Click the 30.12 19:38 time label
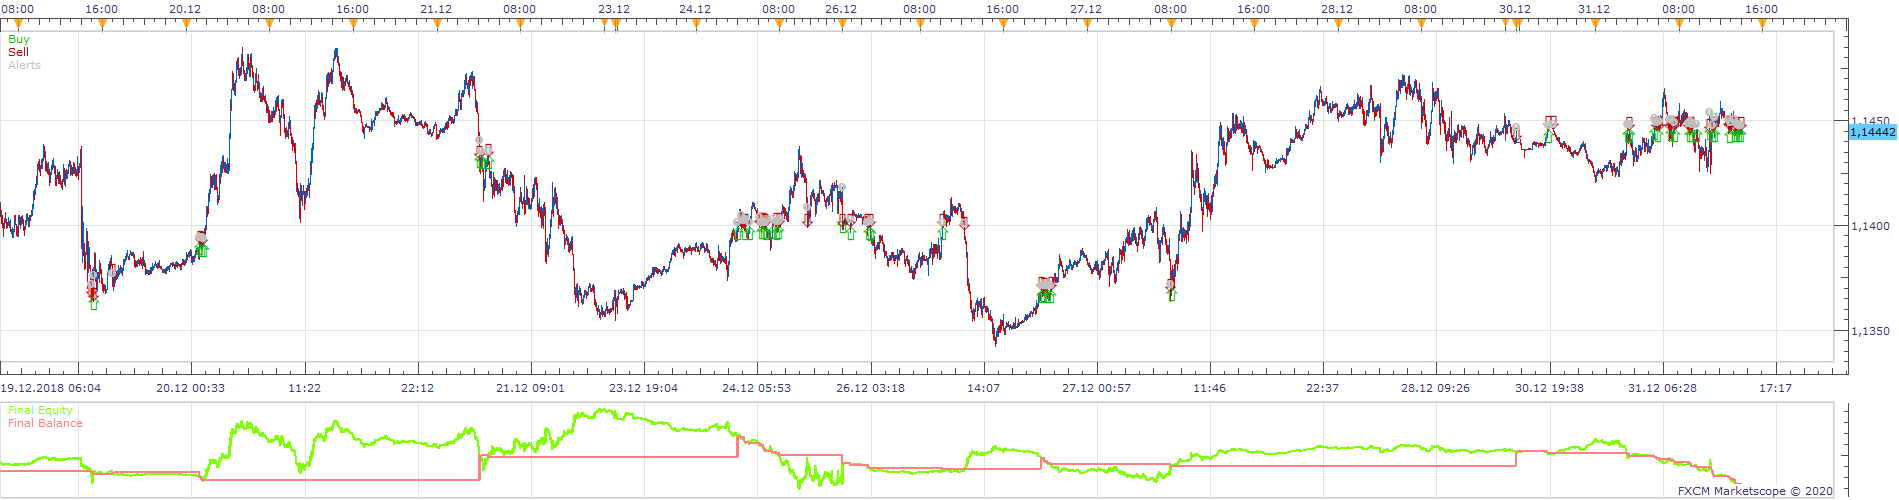The image size is (1899, 500). 1549,388
